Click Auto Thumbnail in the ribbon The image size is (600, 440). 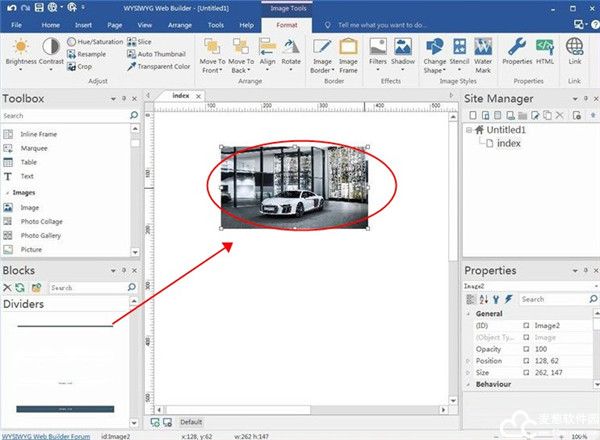pyautogui.click(x=156, y=54)
